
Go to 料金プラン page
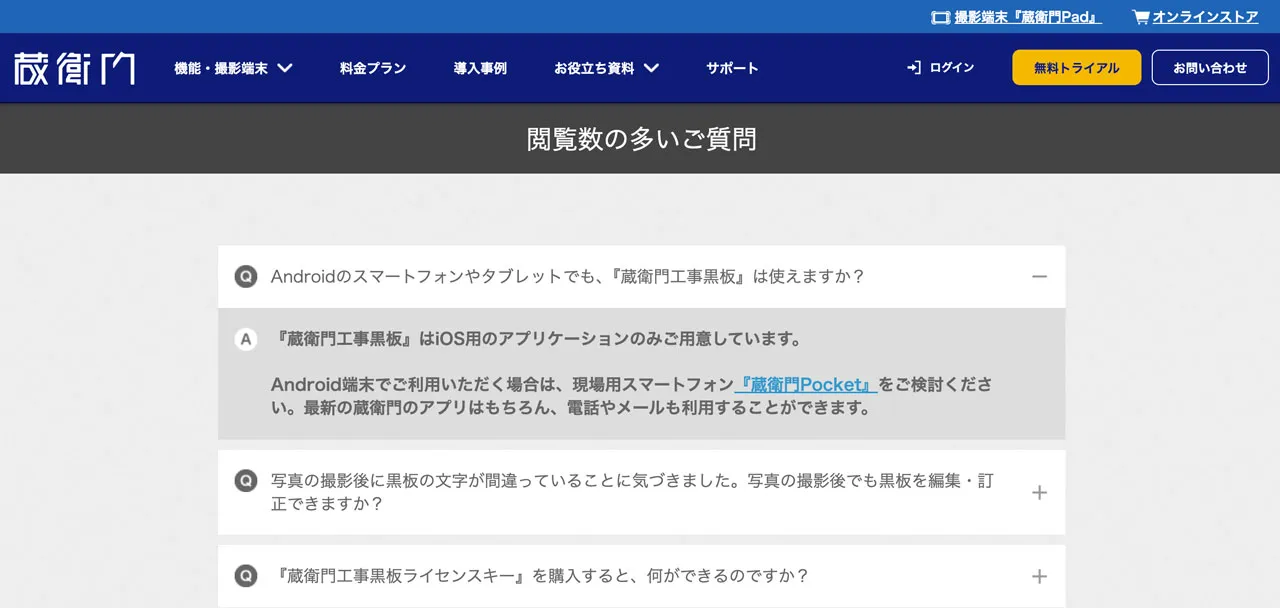point(373,68)
